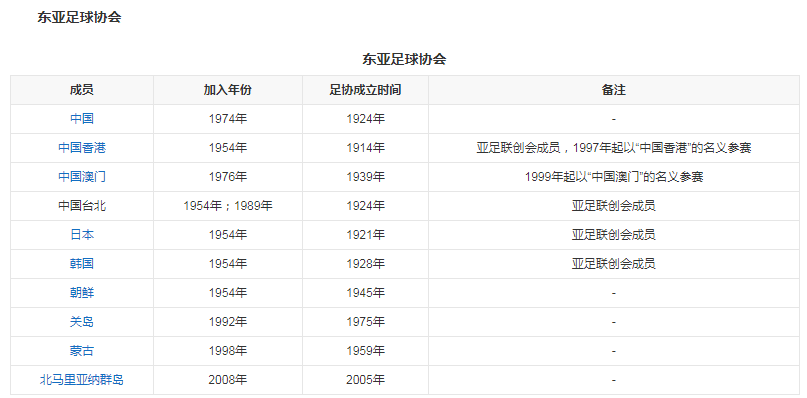Open the 朝鲜 link
The height and width of the screenshot is (398, 807).
[x=82, y=293]
